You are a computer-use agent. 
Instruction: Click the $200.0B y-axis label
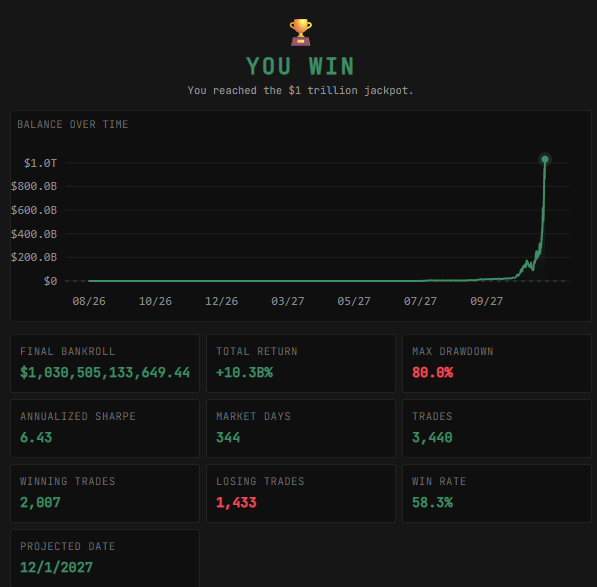click(x=34, y=257)
